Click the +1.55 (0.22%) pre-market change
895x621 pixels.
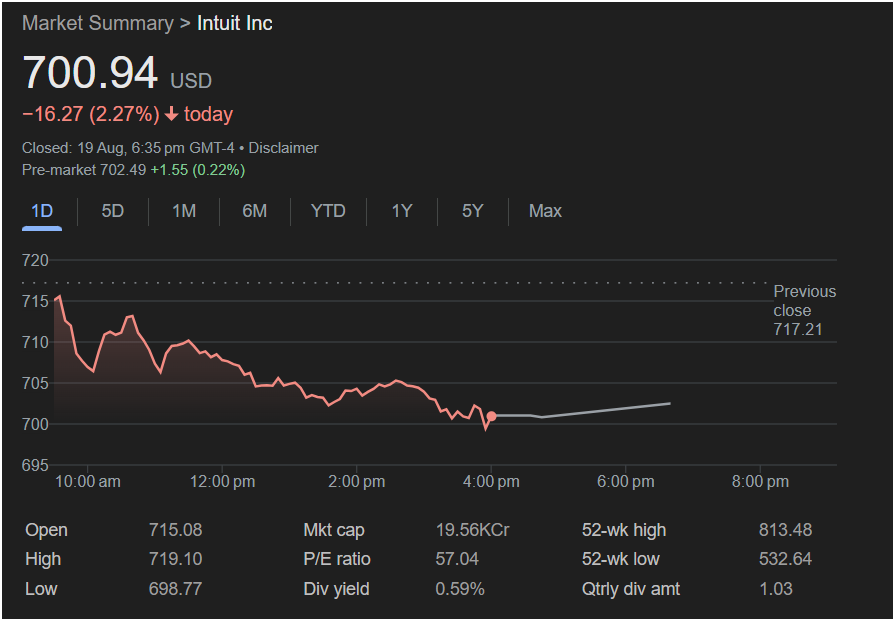197,170
